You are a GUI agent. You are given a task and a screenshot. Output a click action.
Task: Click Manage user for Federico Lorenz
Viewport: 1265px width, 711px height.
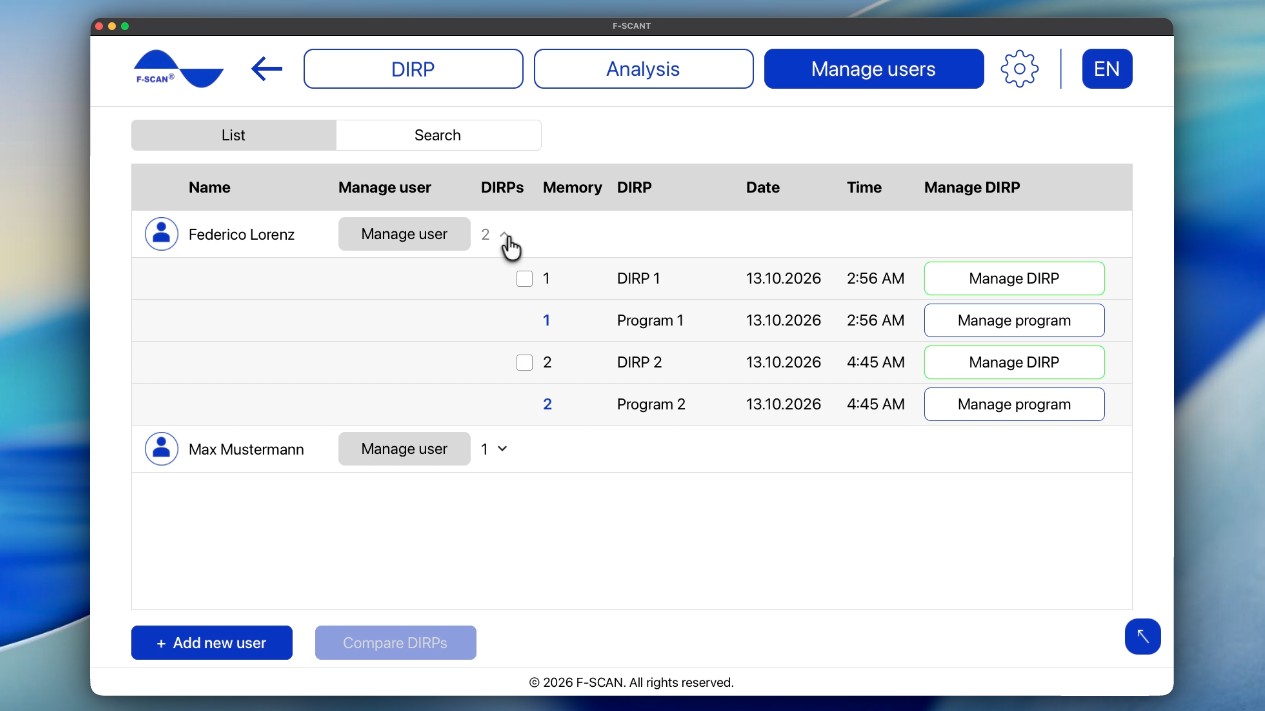coord(404,234)
